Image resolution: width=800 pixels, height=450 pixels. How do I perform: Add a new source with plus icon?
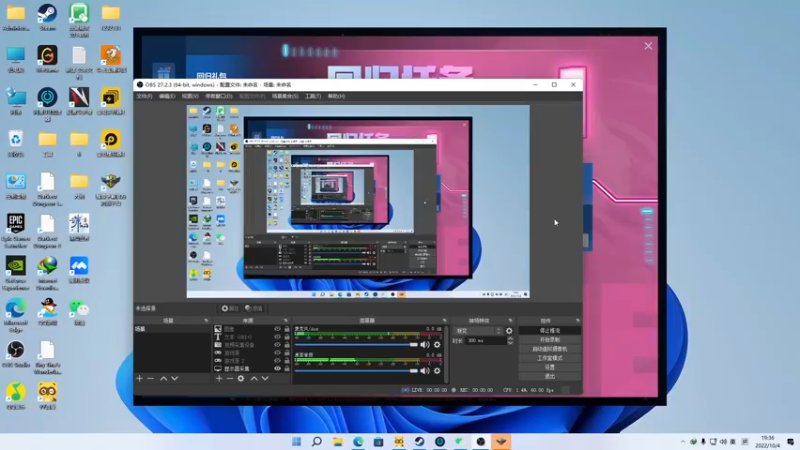point(219,379)
